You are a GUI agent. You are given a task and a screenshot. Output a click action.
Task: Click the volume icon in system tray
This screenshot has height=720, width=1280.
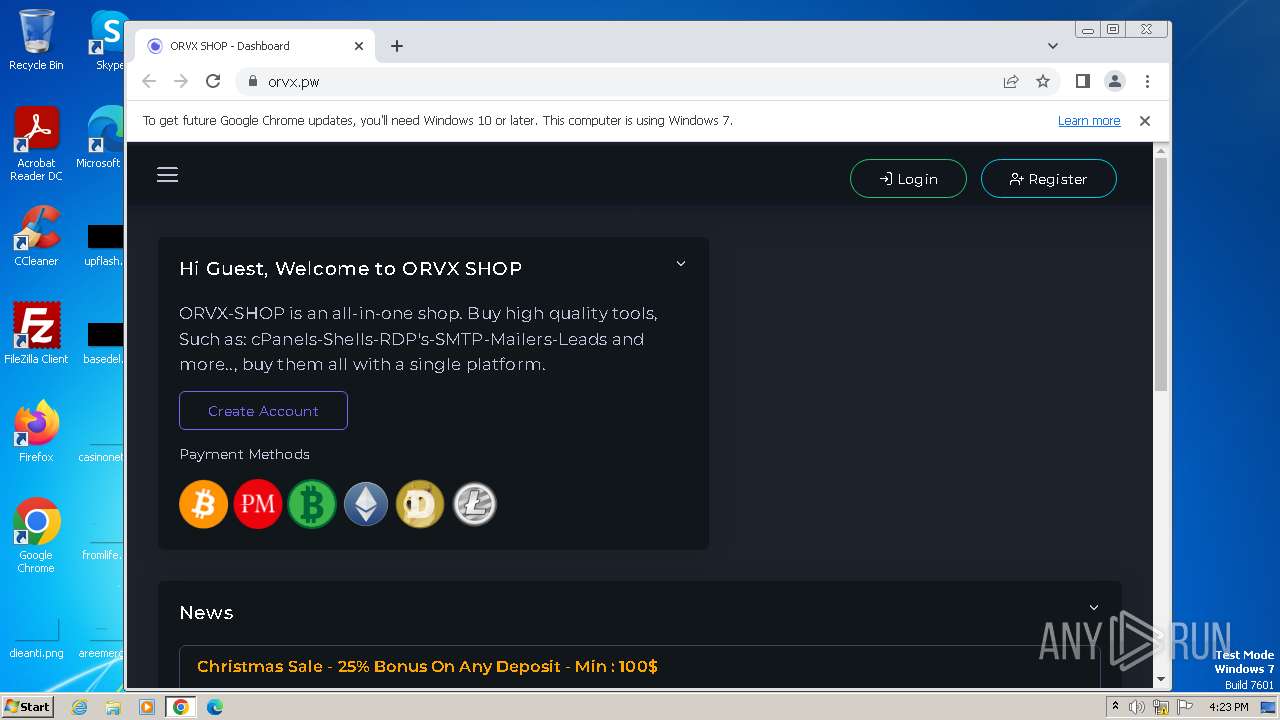click(x=1137, y=707)
